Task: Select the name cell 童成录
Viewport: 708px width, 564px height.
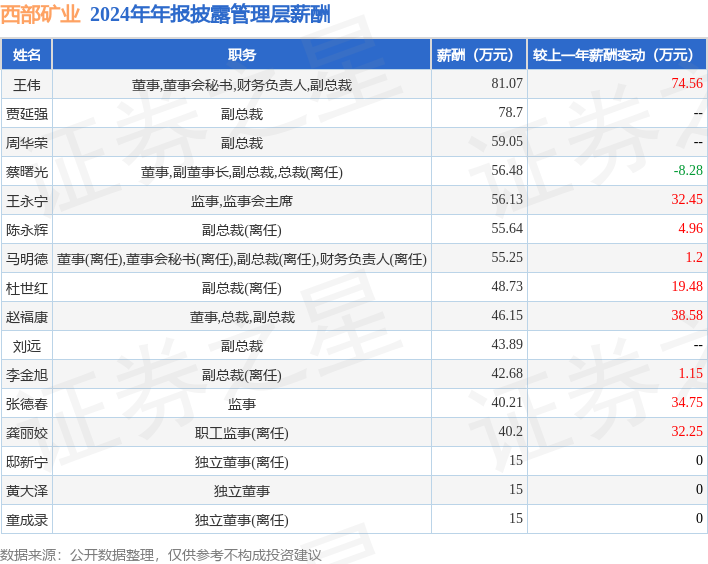Action: [x=27, y=520]
